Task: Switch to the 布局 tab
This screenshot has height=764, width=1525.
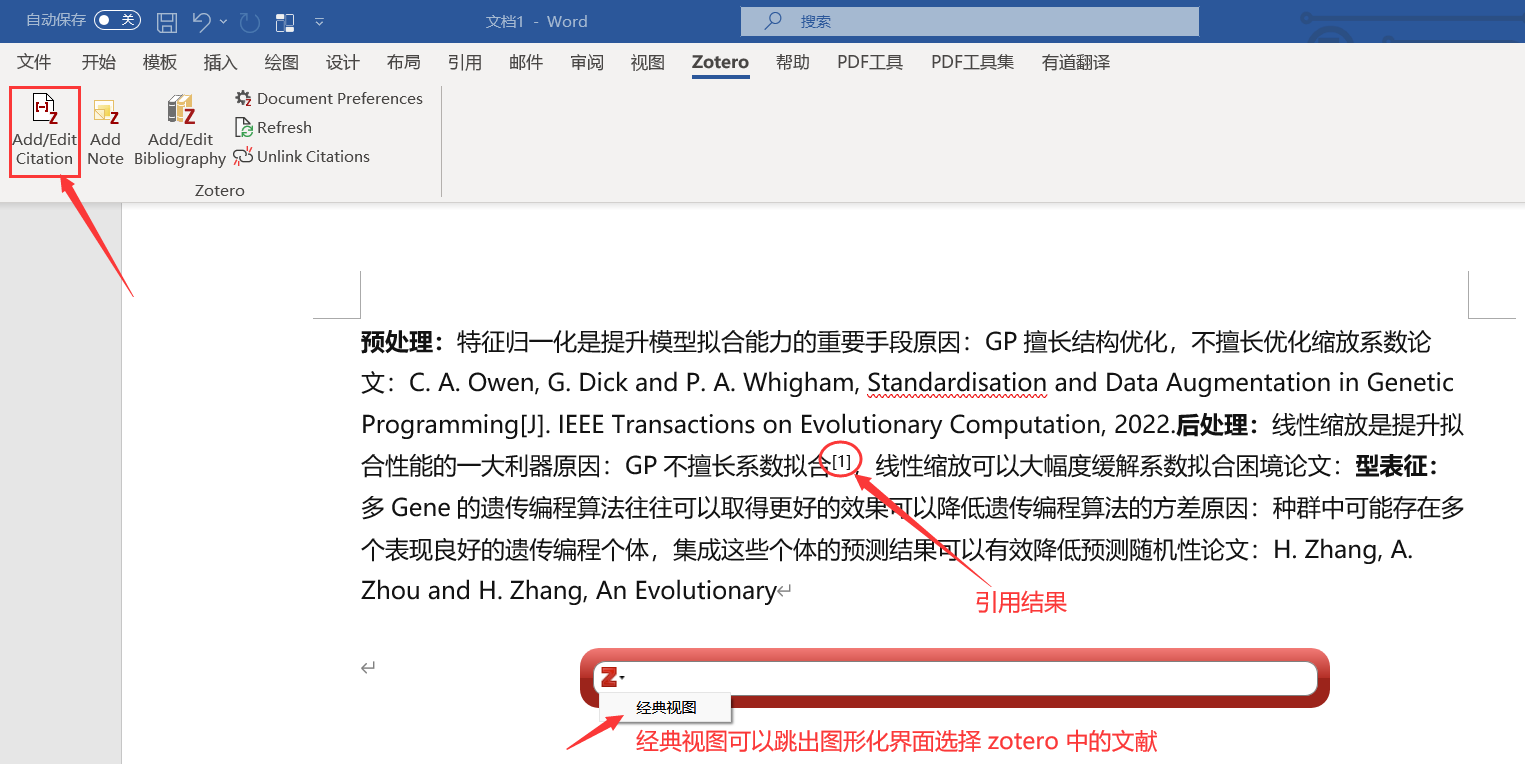Action: pos(404,62)
